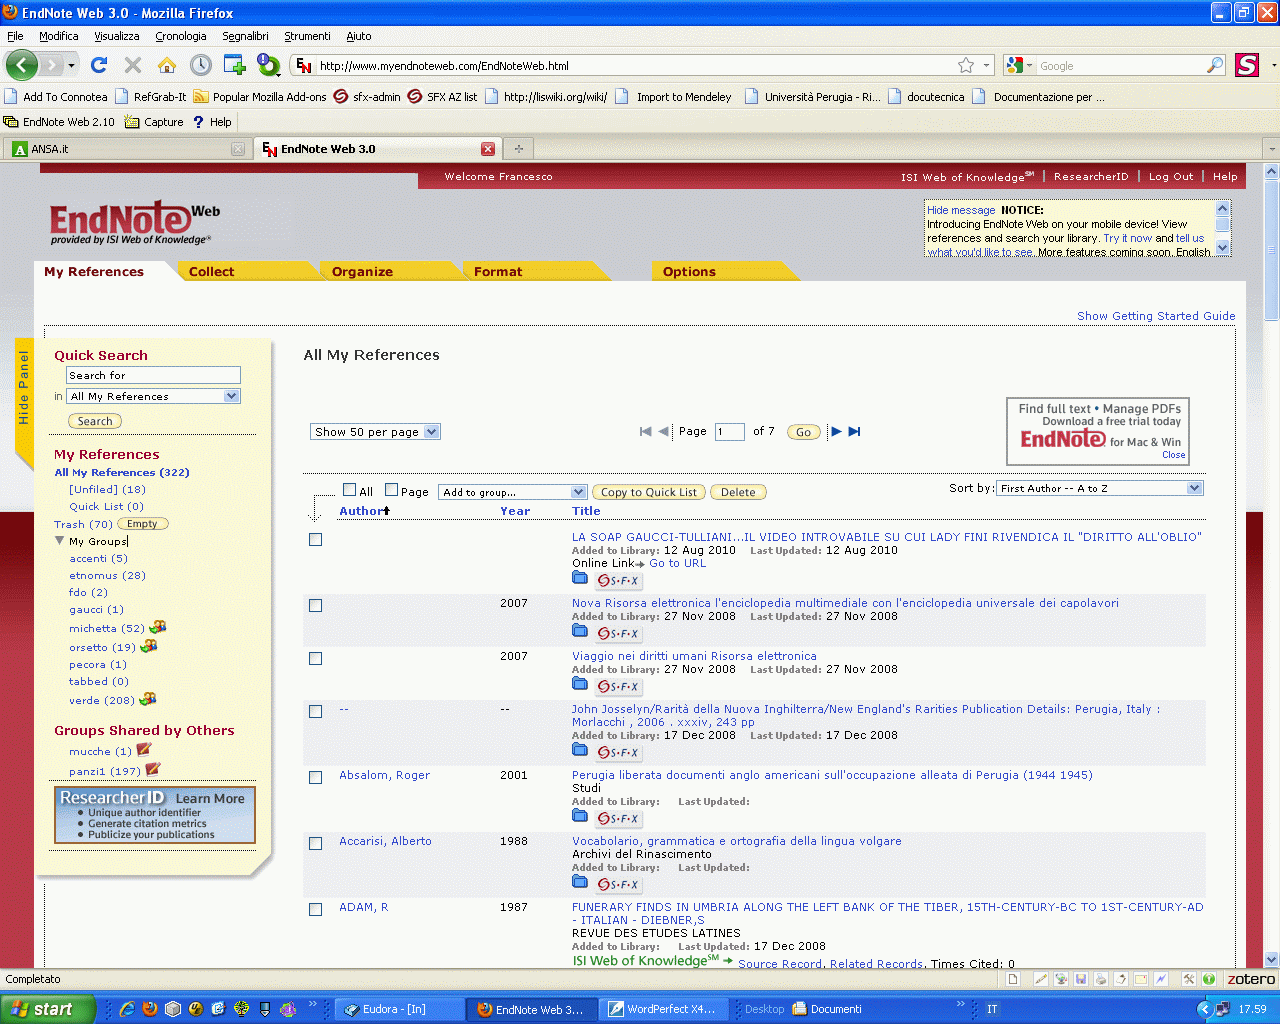The height and width of the screenshot is (1024, 1280).
Task: Open the search in All My References dropdown
Action: [154, 396]
